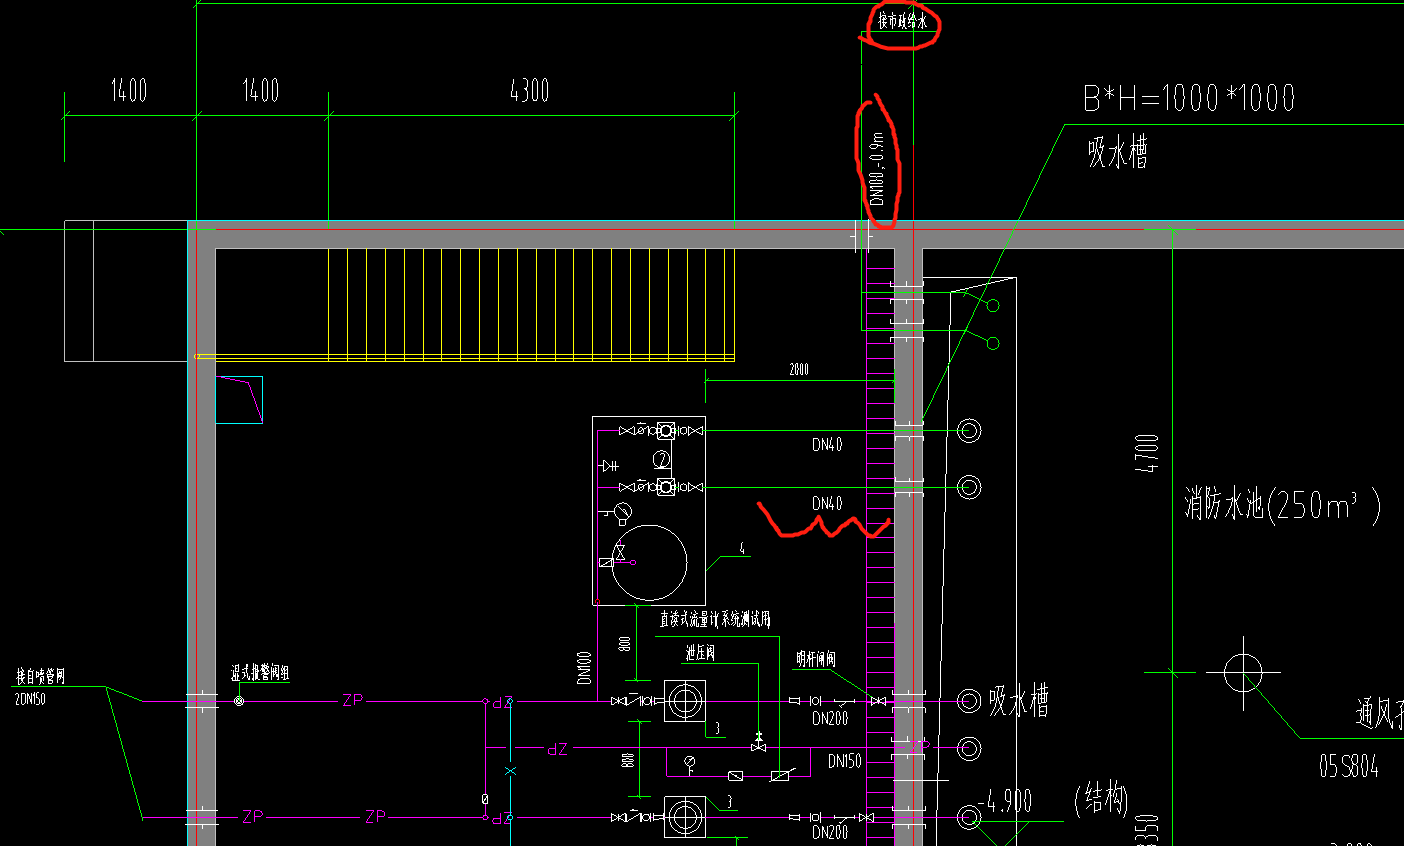This screenshot has height=846, width=1404.
Task: Click the ZP label on the pipe from 湿式报警阀组
Action: 352,701
